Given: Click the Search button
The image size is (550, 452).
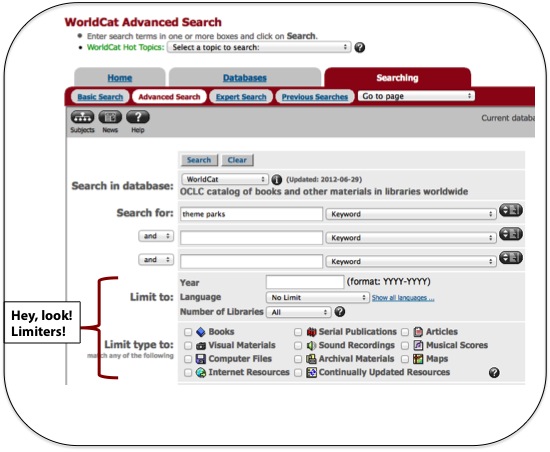Looking at the screenshot, I should click(x=199, y=160).
